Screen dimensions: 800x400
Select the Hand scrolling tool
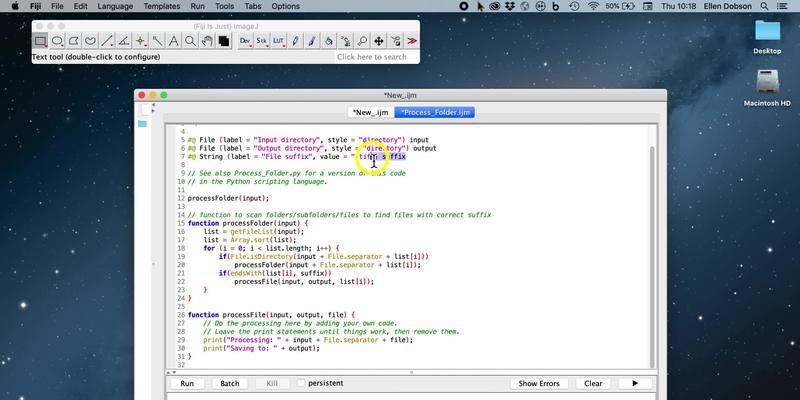click(x=207, y=41)
